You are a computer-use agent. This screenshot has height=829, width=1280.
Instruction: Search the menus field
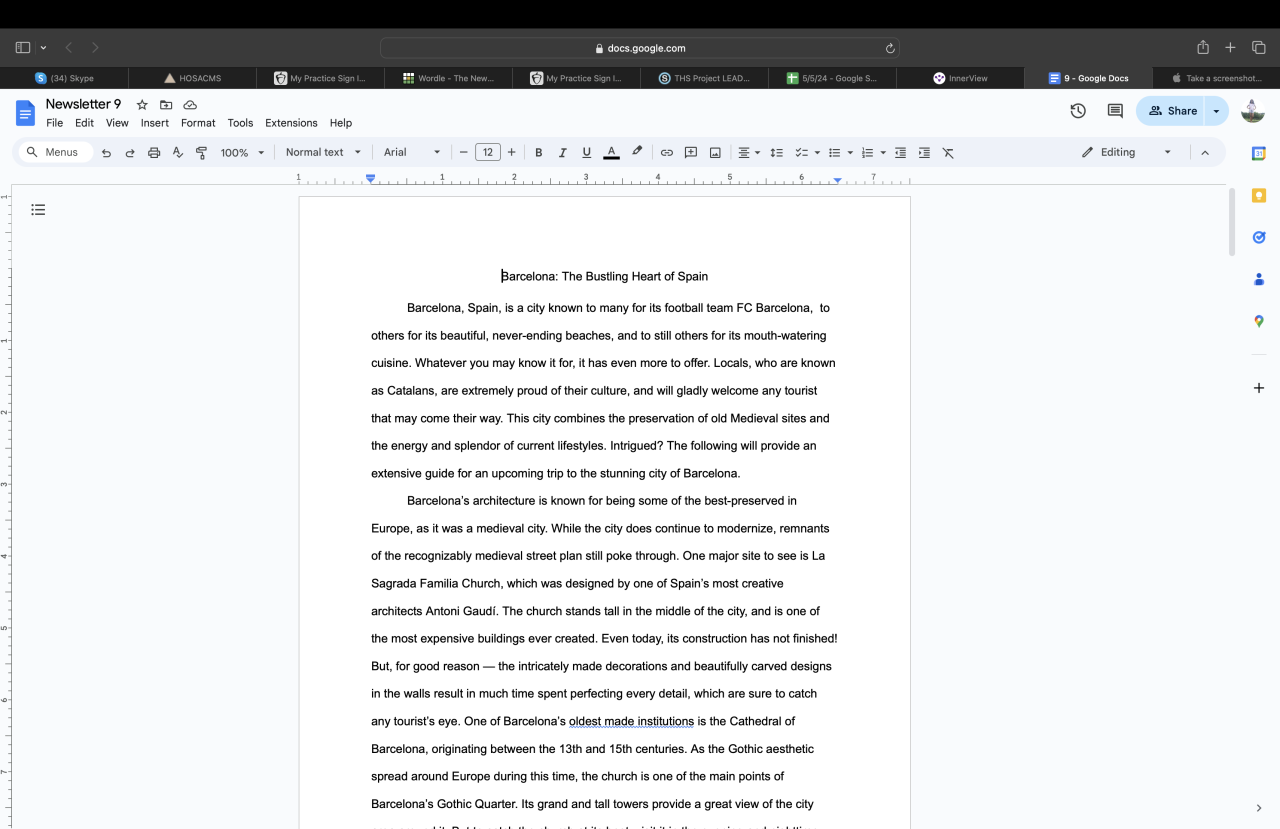[x=56, y=153]
